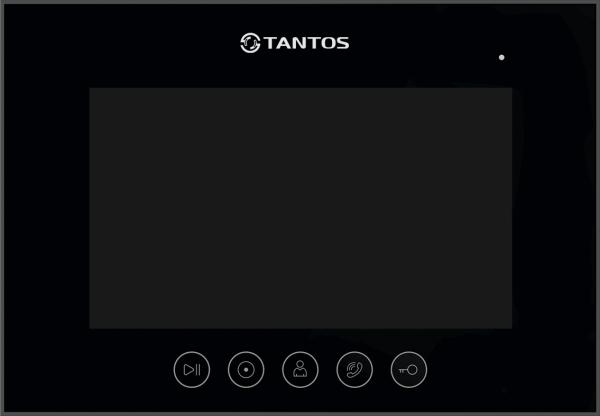Click the small center dot of record icon
Screen dimensions: 600x416
[246, 370]
